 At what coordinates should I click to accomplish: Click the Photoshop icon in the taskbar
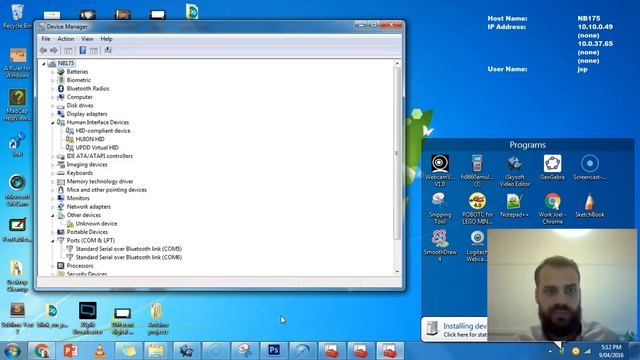point(274,350)
